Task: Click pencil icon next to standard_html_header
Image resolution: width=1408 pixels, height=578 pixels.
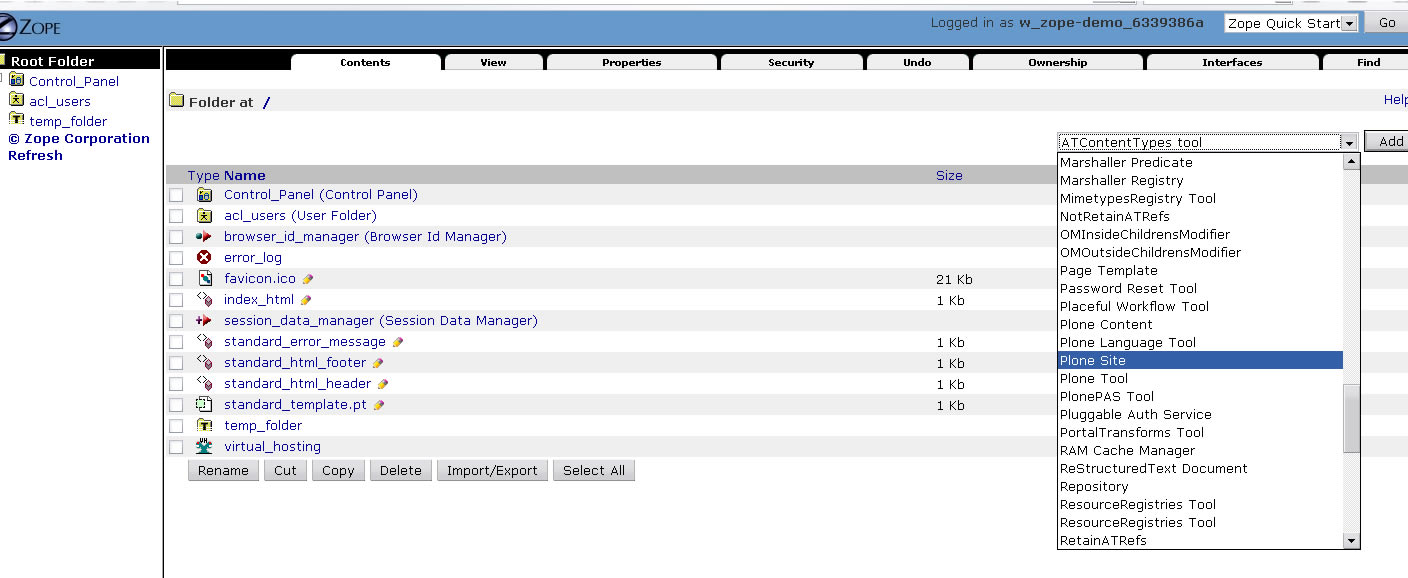Action: click(383, 384)
